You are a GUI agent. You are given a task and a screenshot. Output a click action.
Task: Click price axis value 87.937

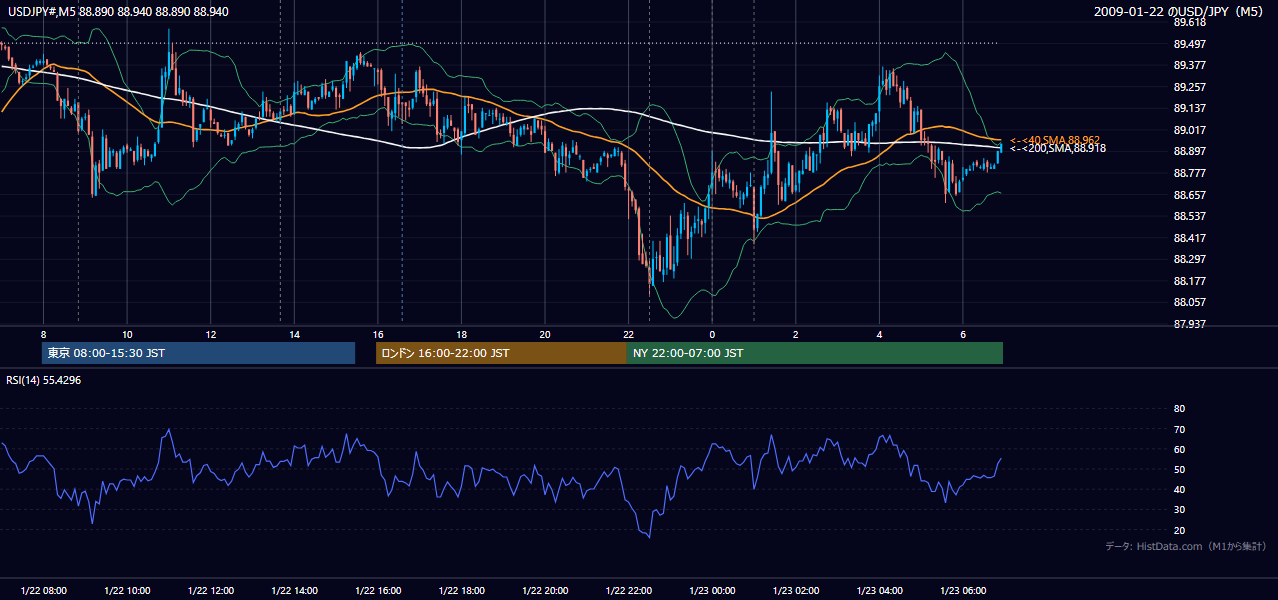point(1189,324)
